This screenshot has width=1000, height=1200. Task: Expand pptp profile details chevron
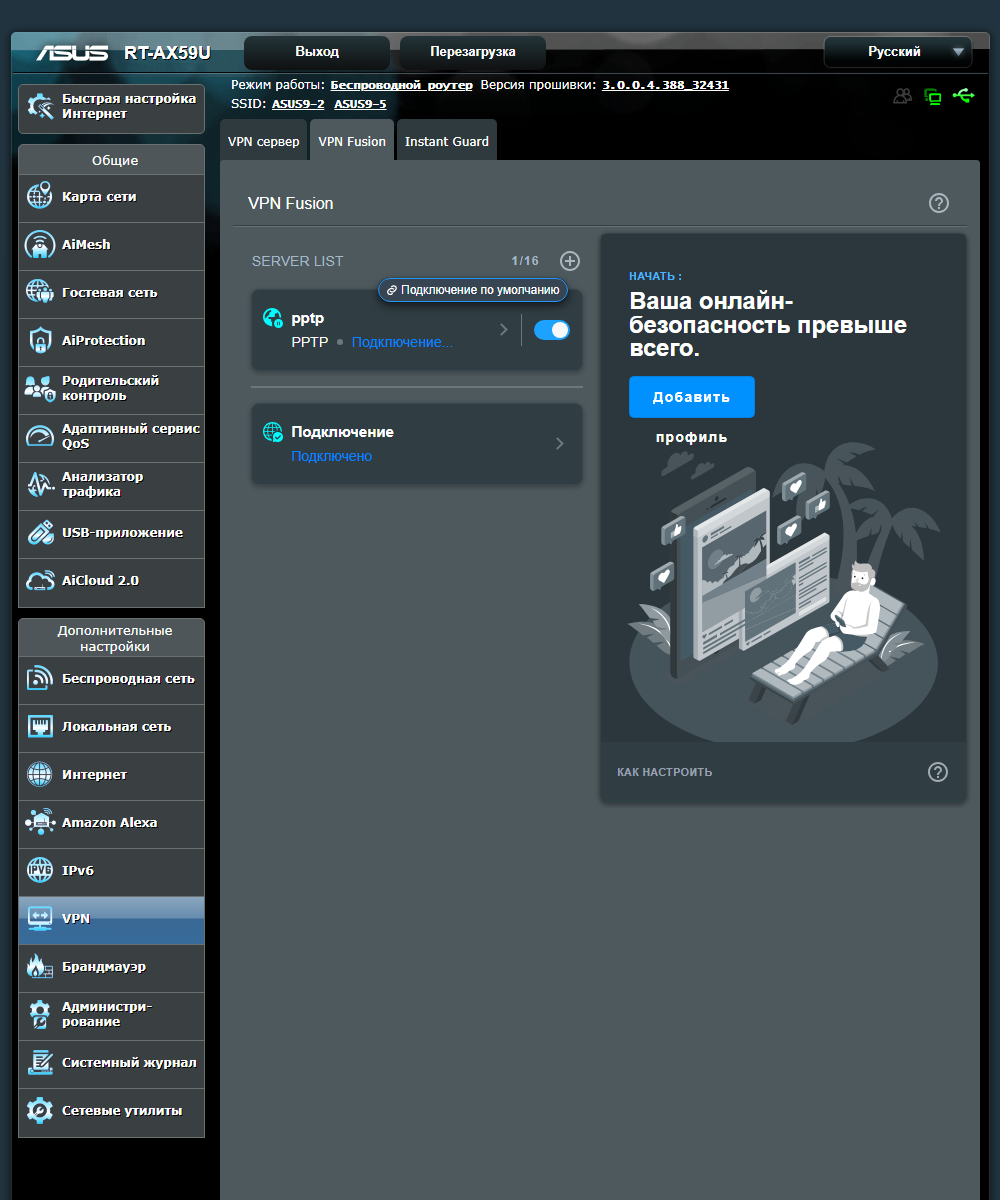[504, 329]
